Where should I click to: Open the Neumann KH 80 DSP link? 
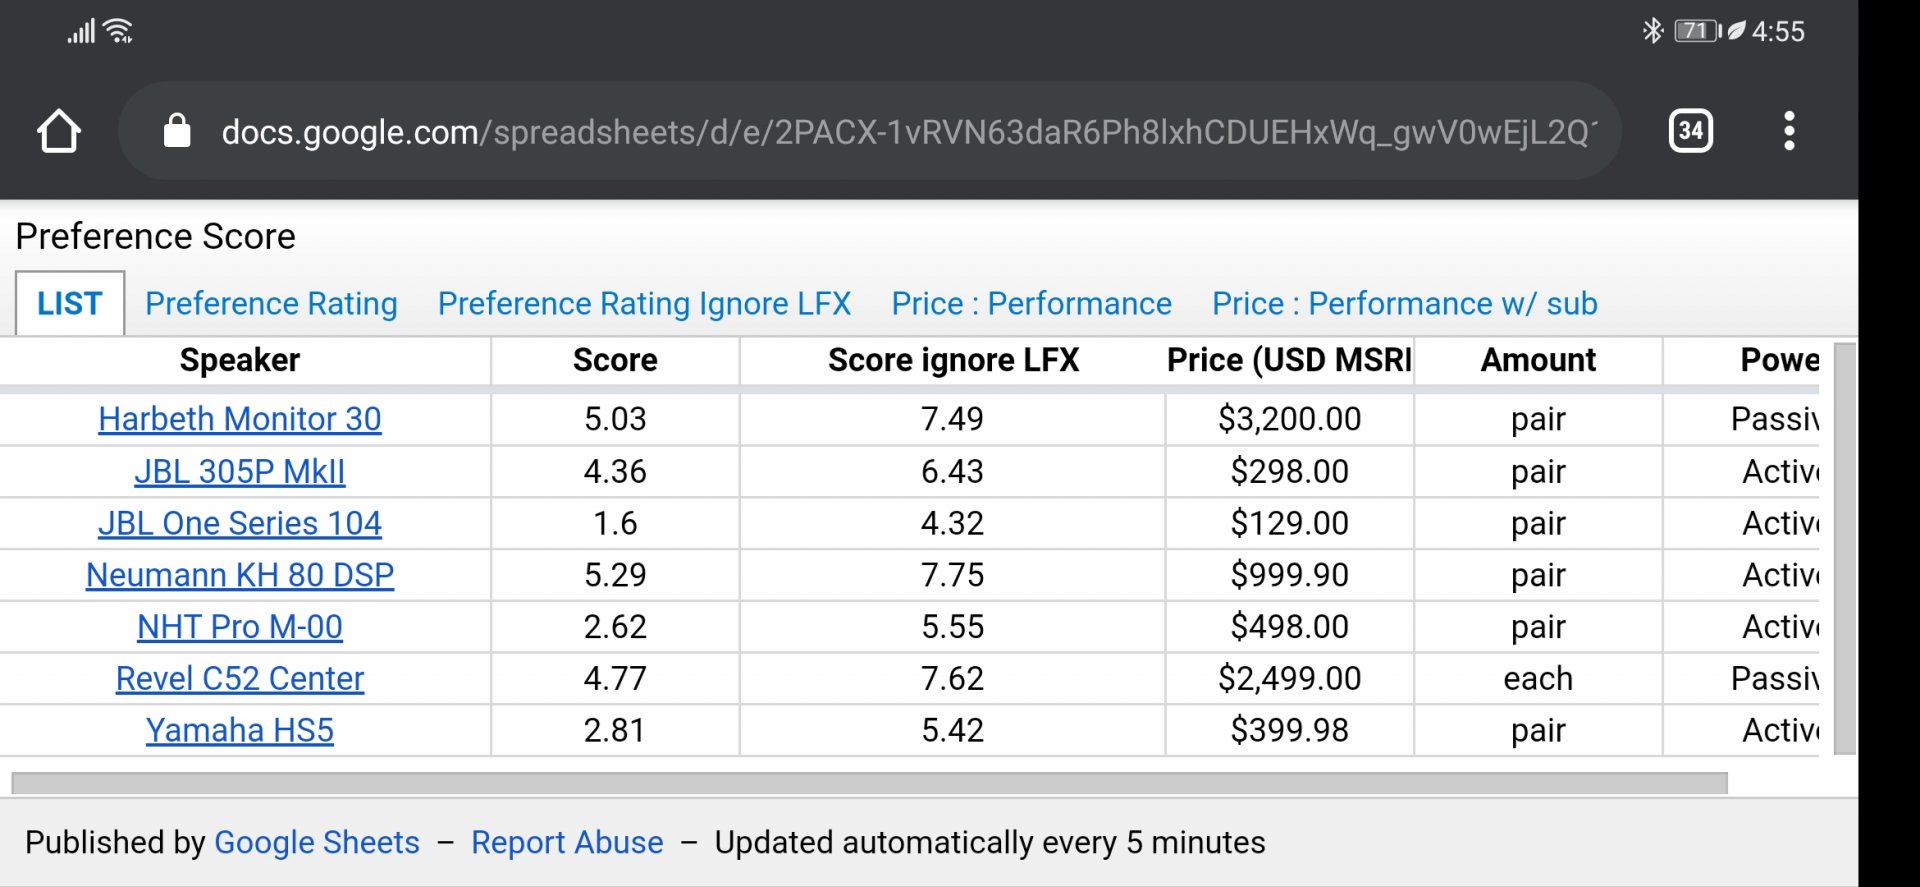240,575
